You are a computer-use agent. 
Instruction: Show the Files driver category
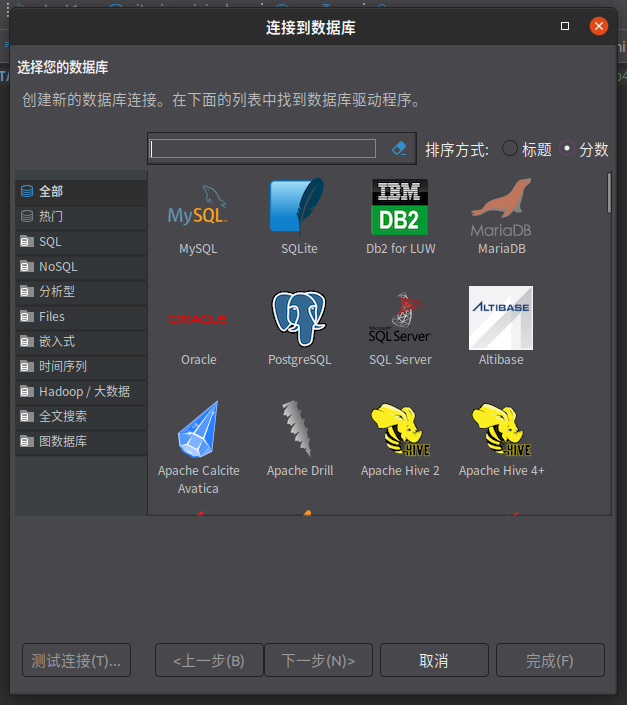[81, 317]
